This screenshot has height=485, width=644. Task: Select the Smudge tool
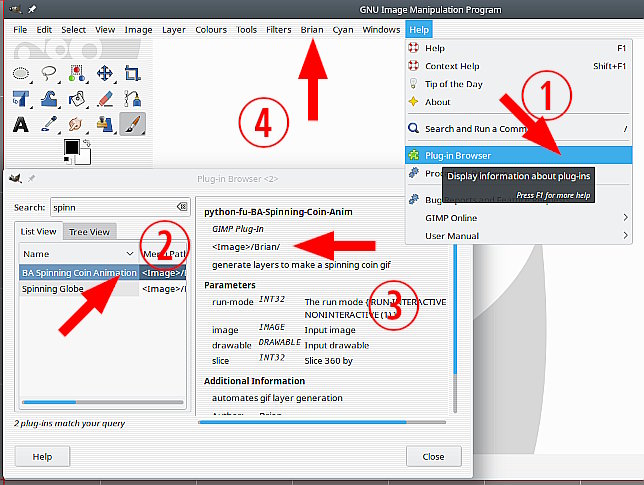(x=75, y=124)
